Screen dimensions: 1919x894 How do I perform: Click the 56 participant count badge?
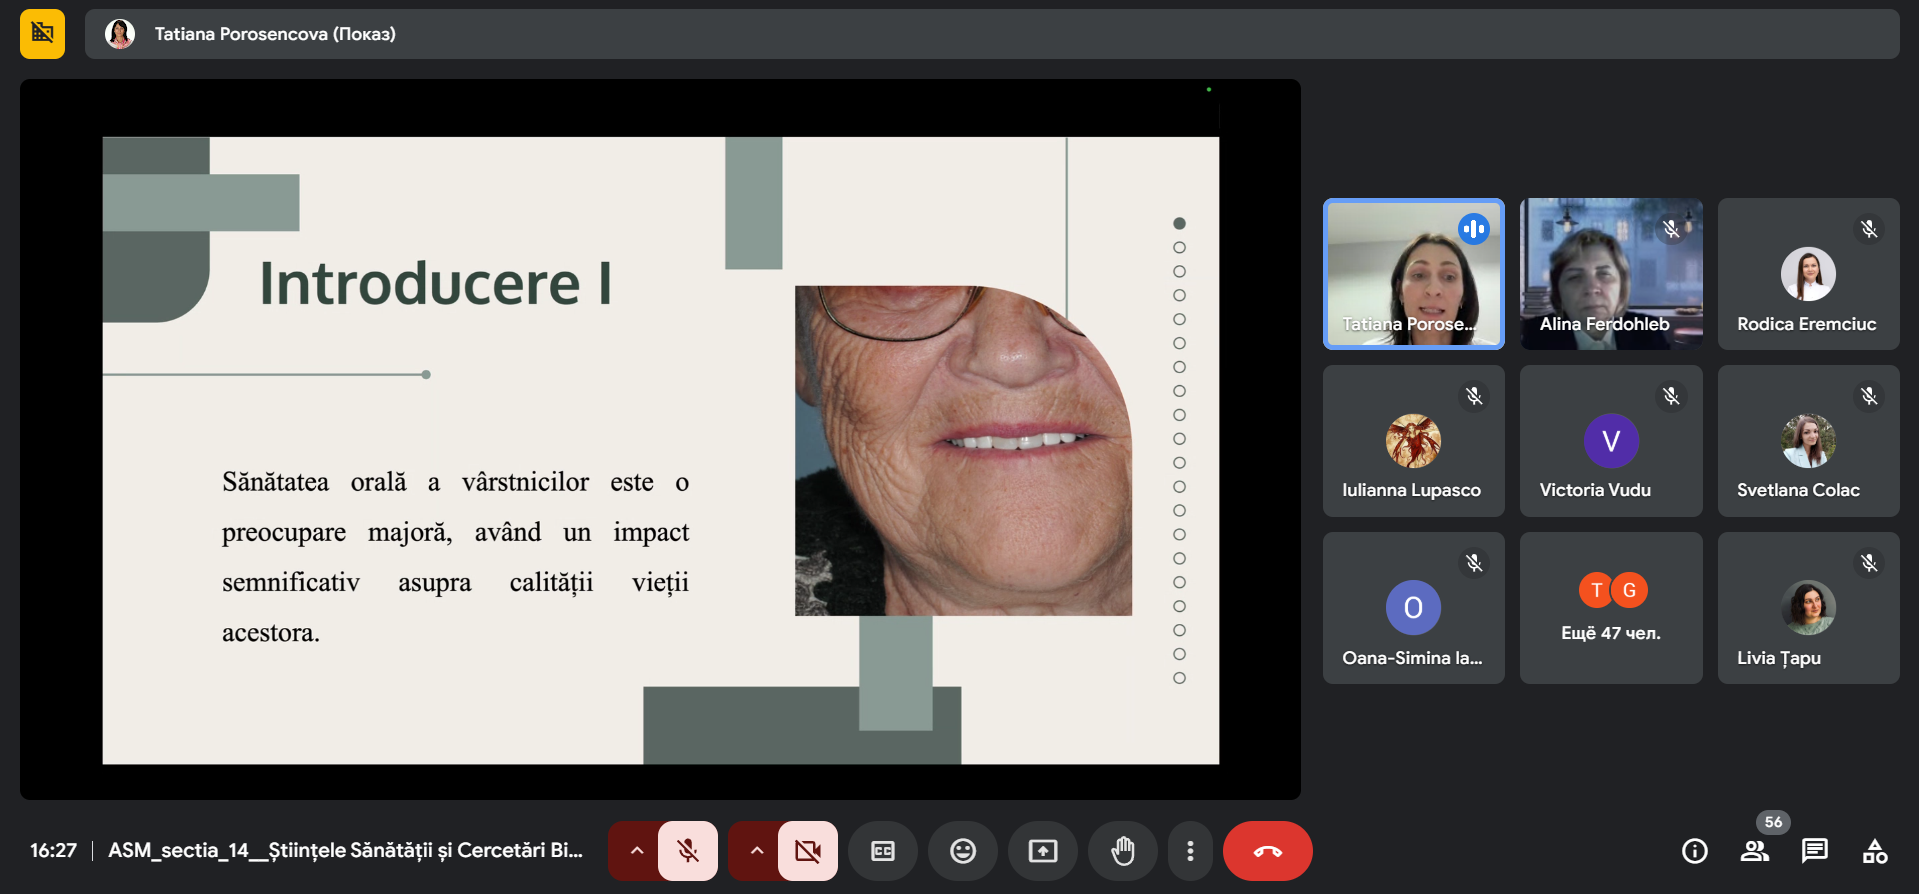1773,822
